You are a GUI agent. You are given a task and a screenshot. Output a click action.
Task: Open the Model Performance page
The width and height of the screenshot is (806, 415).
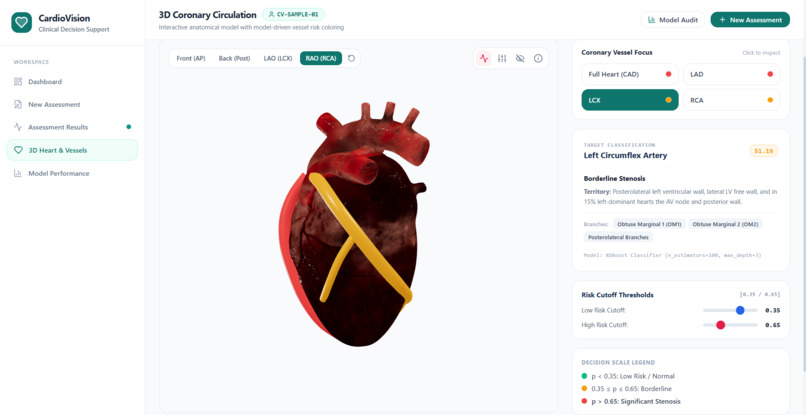click(72, 173)
